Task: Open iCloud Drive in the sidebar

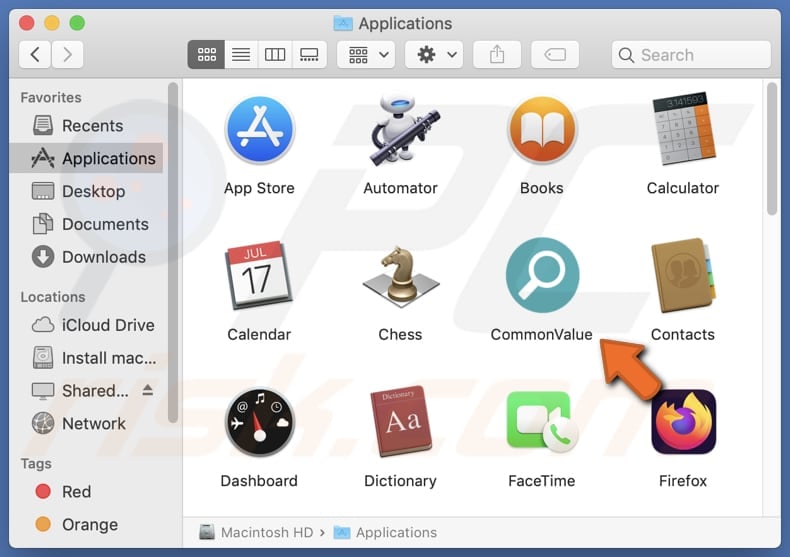Action: pyautogui.click(x=86, y=325)
